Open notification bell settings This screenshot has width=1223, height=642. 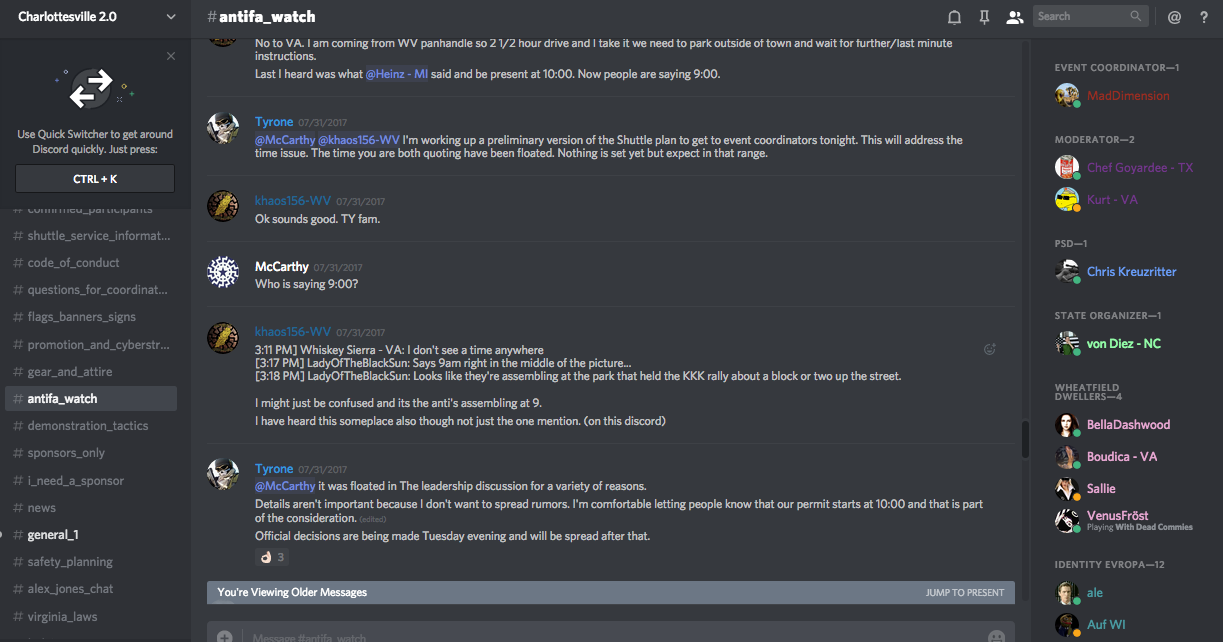tap(955, 17)
